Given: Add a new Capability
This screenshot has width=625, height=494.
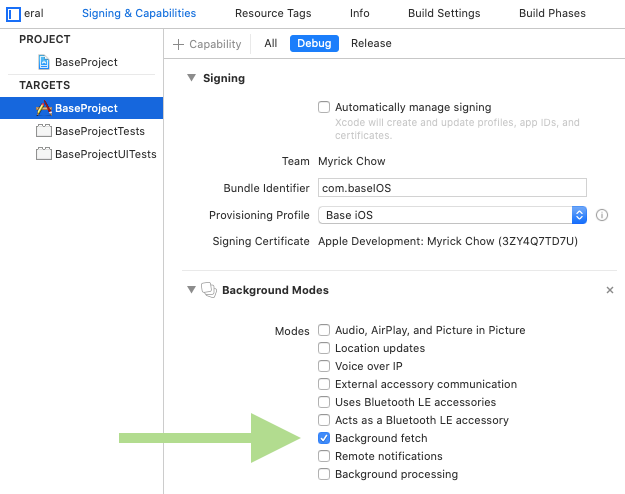Looking at the screenshot, I should [207, 44].
